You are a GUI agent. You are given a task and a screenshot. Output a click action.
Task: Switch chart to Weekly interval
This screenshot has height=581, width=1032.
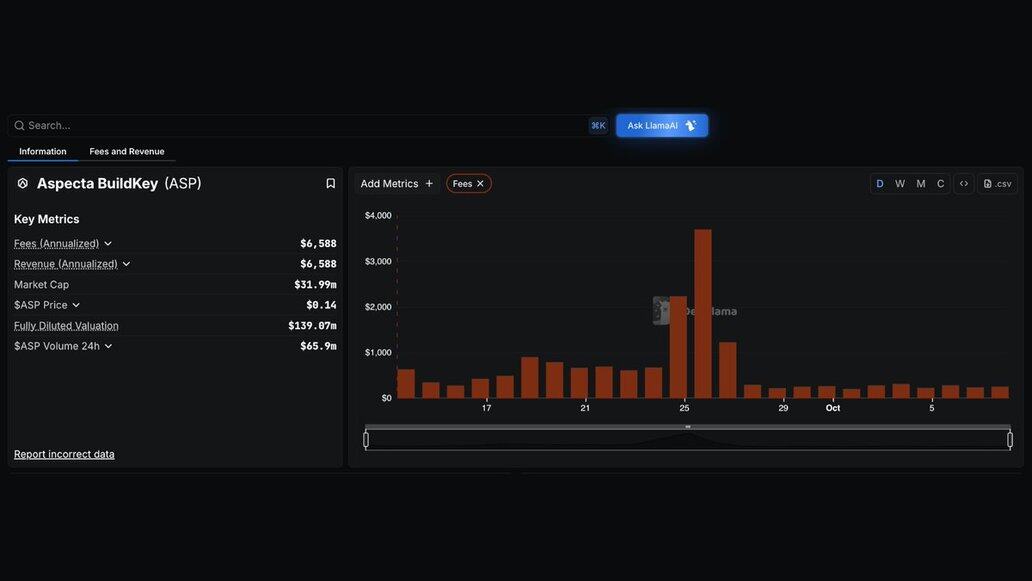[x=900, y=184]
